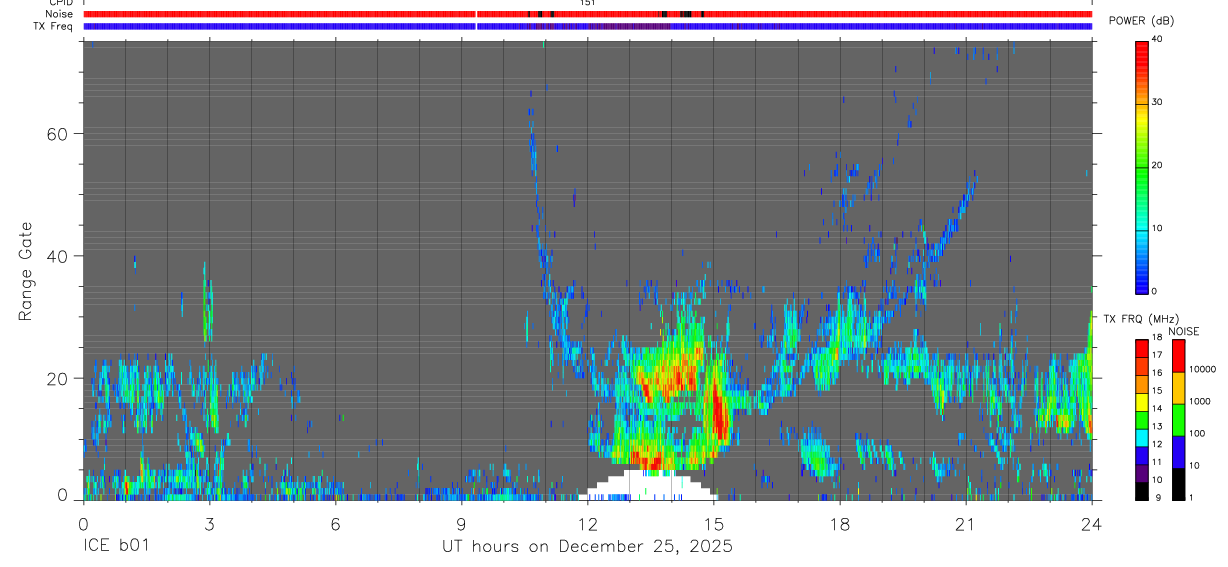1228x567 pixels.
Task: Click the NOISE color scale bar
Action: [1178, 420]
